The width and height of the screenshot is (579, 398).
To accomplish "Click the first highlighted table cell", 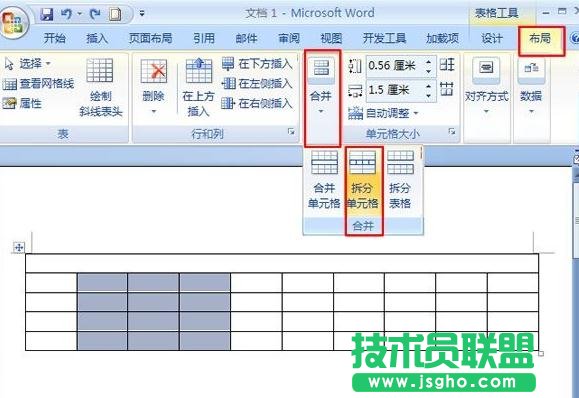I will click(x=102, y=282).
